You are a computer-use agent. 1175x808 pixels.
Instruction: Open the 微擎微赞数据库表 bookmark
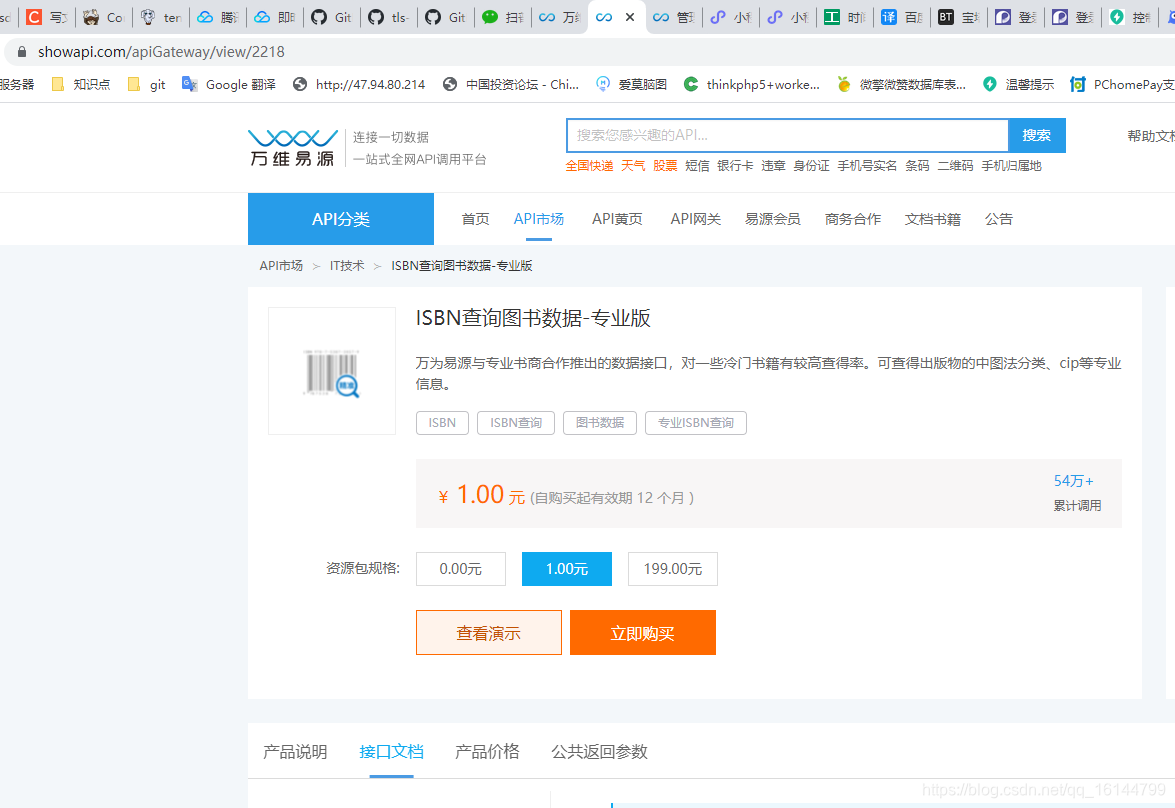pyautogui.click(x=901, y=85)
